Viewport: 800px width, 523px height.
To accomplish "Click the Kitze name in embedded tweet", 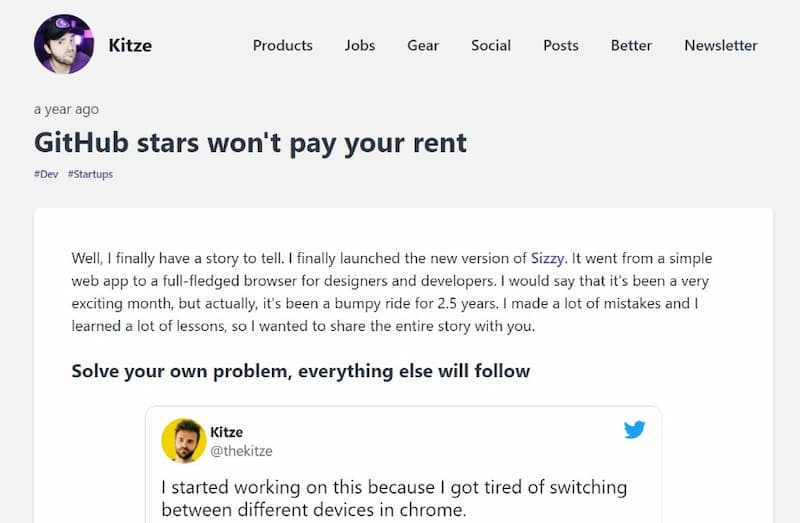I will point(227,432).
